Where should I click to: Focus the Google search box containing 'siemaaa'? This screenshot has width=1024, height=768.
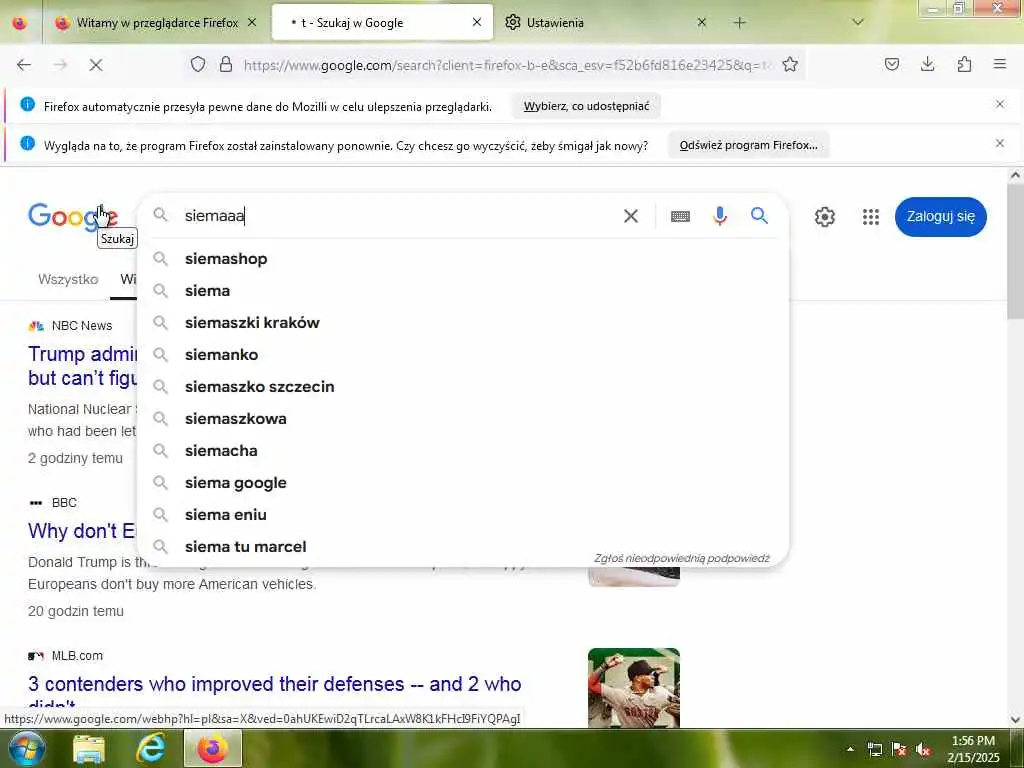[x=398, y=216]
